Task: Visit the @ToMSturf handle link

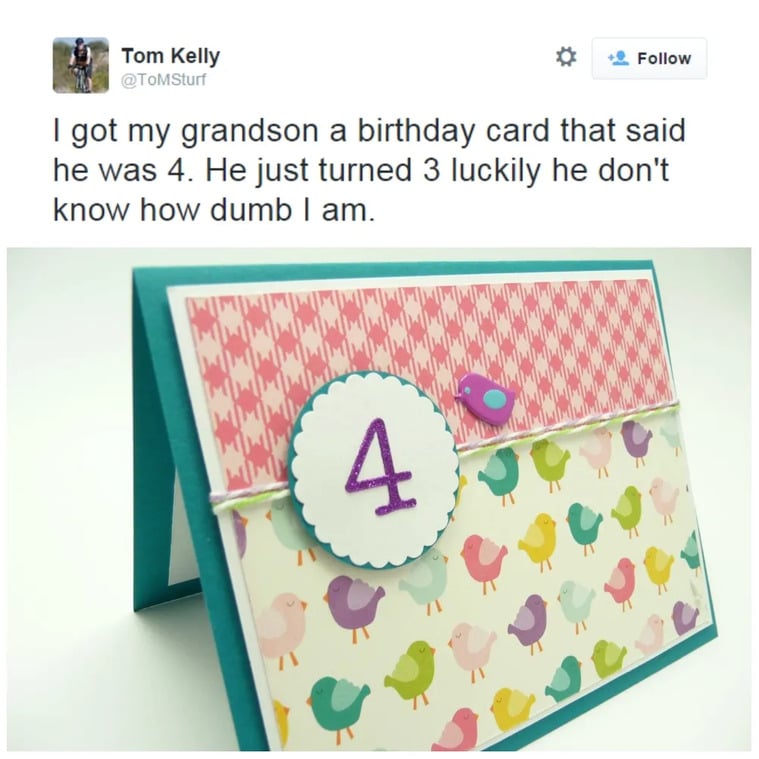Action: tap(164, 79)
